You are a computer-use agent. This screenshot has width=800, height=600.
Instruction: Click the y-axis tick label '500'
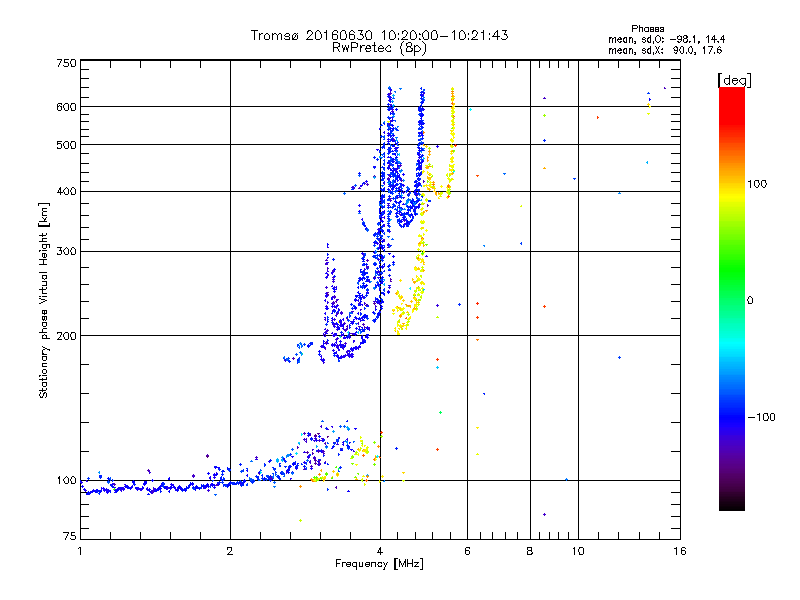(x=66, y=145)
